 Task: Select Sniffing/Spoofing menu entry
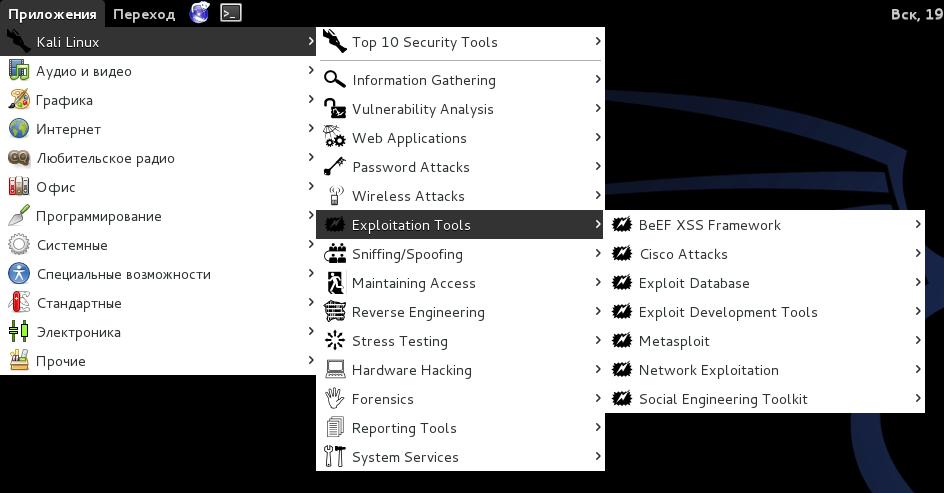coord(407,254)
